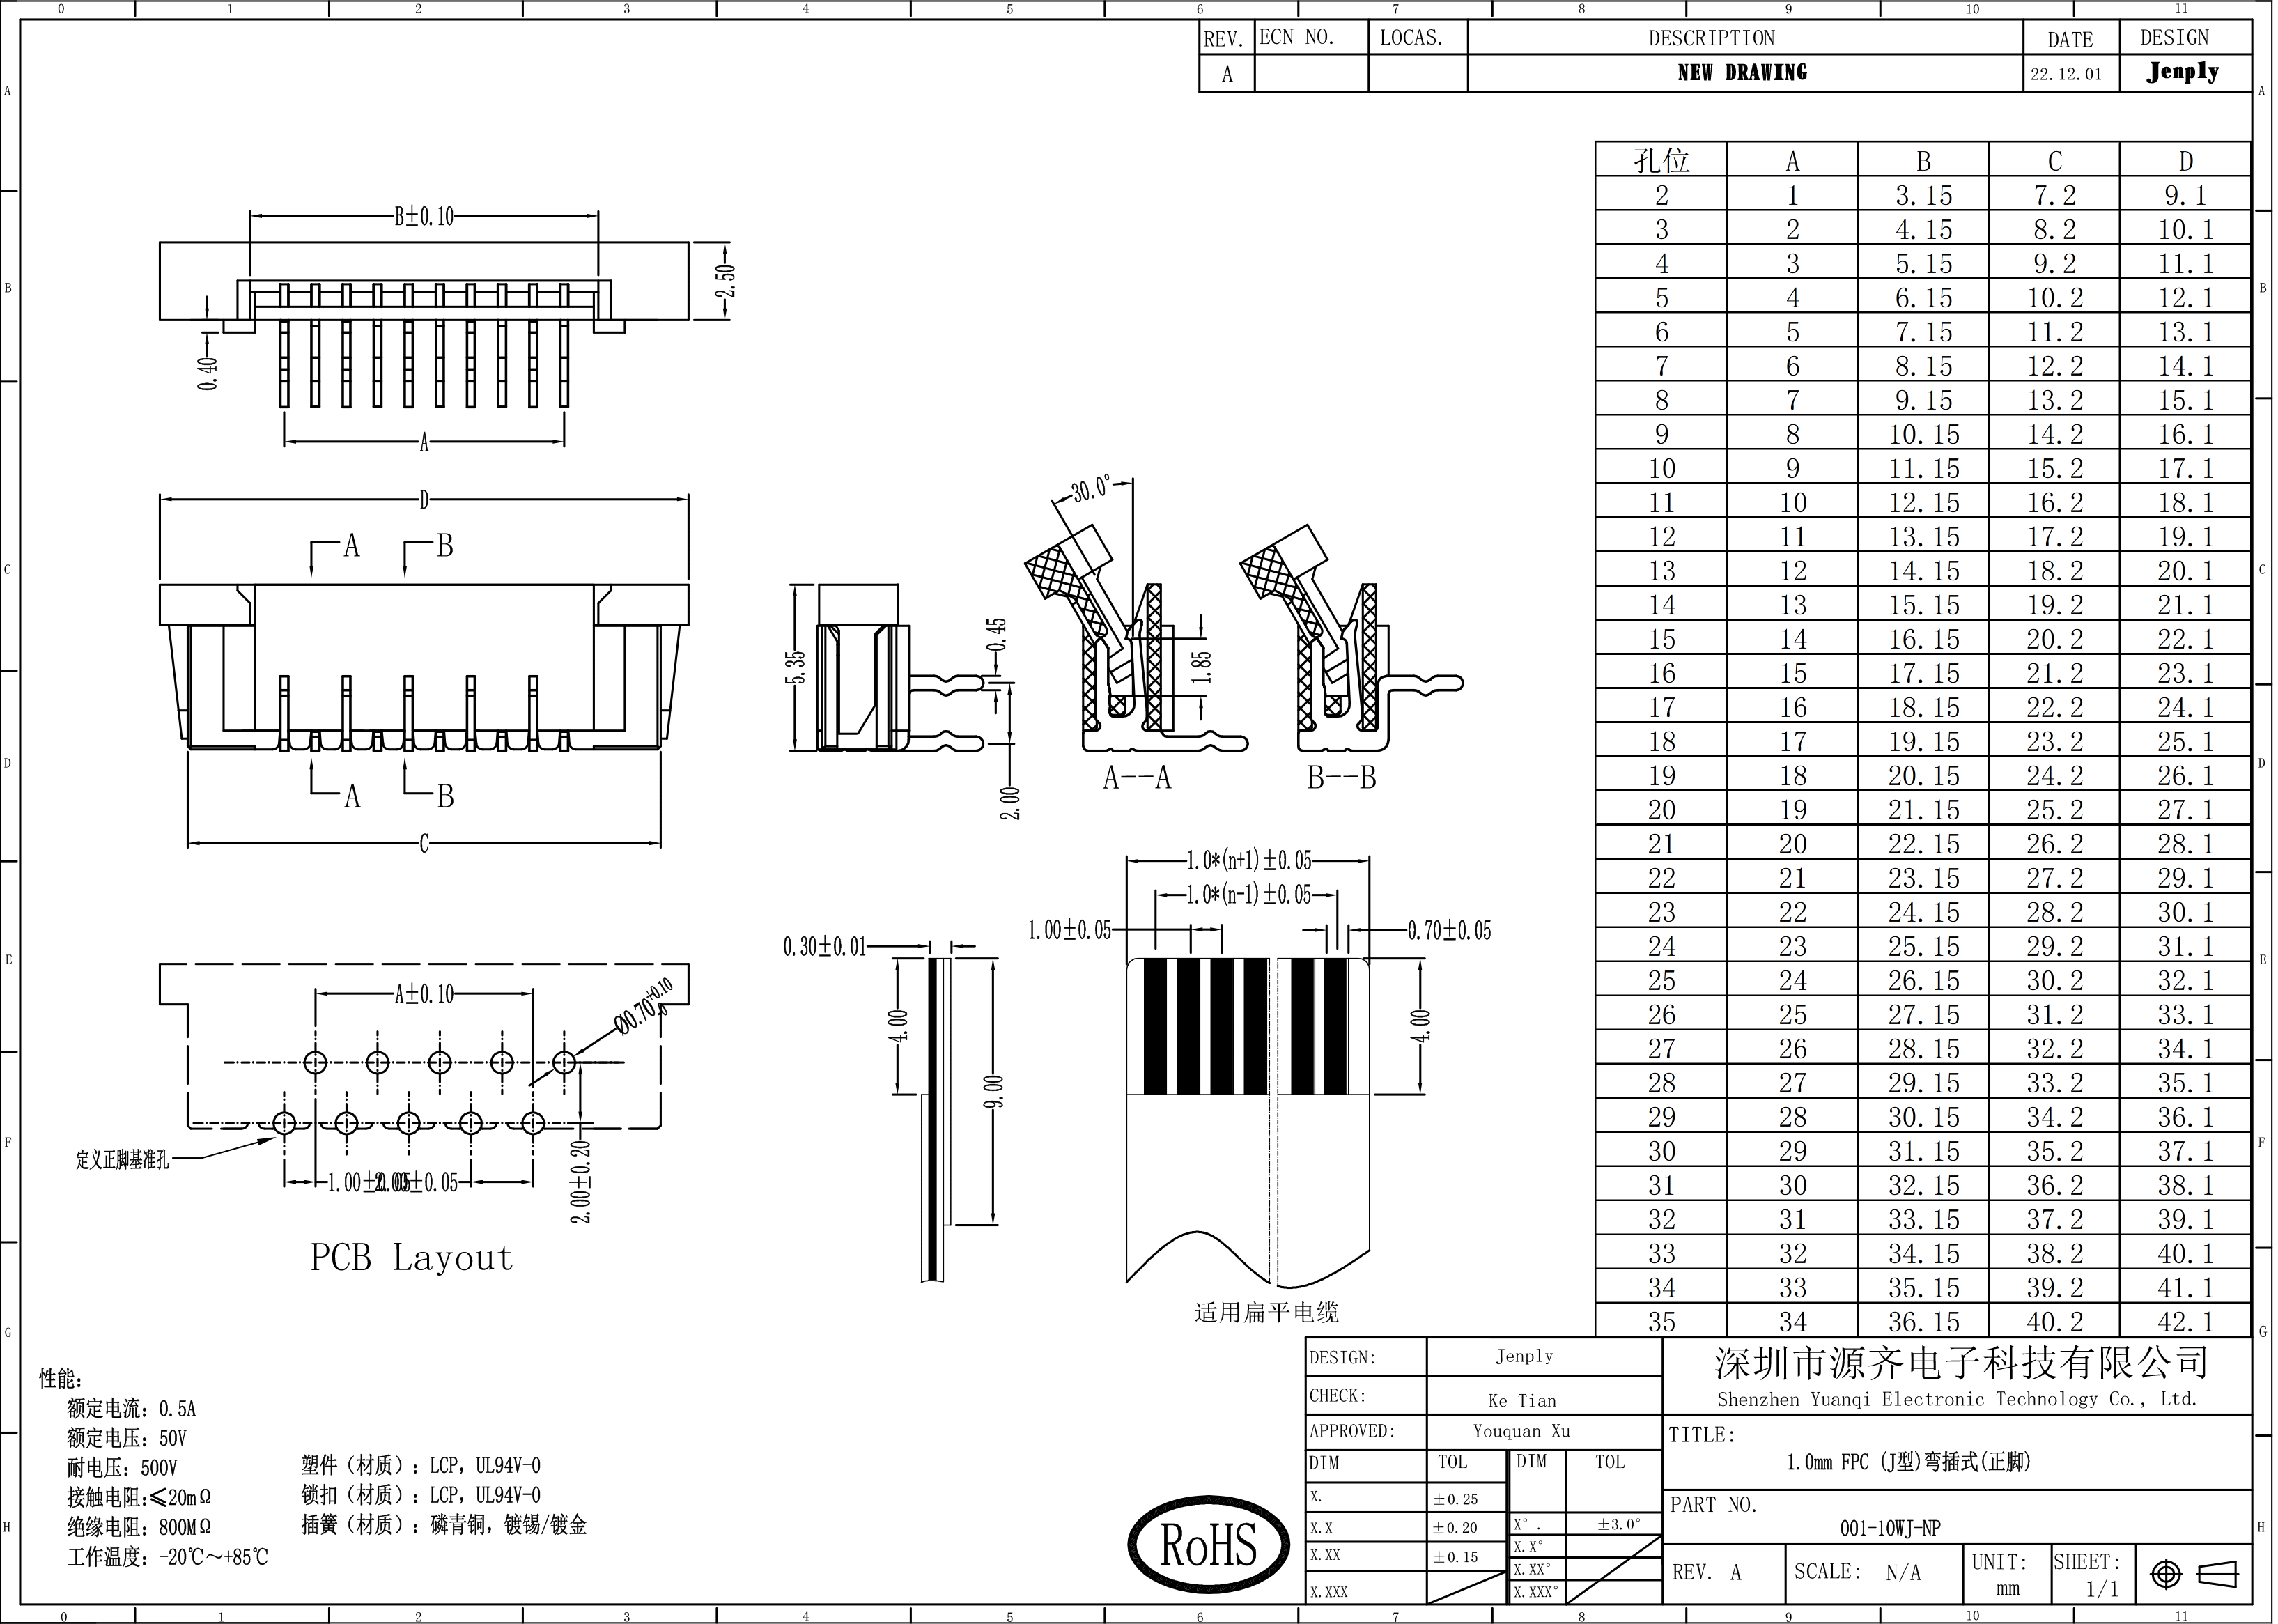This screenshot has width=2278, height=1624.
Task: Click the bold Jenply design signature
Action: tap(2183, 71)
